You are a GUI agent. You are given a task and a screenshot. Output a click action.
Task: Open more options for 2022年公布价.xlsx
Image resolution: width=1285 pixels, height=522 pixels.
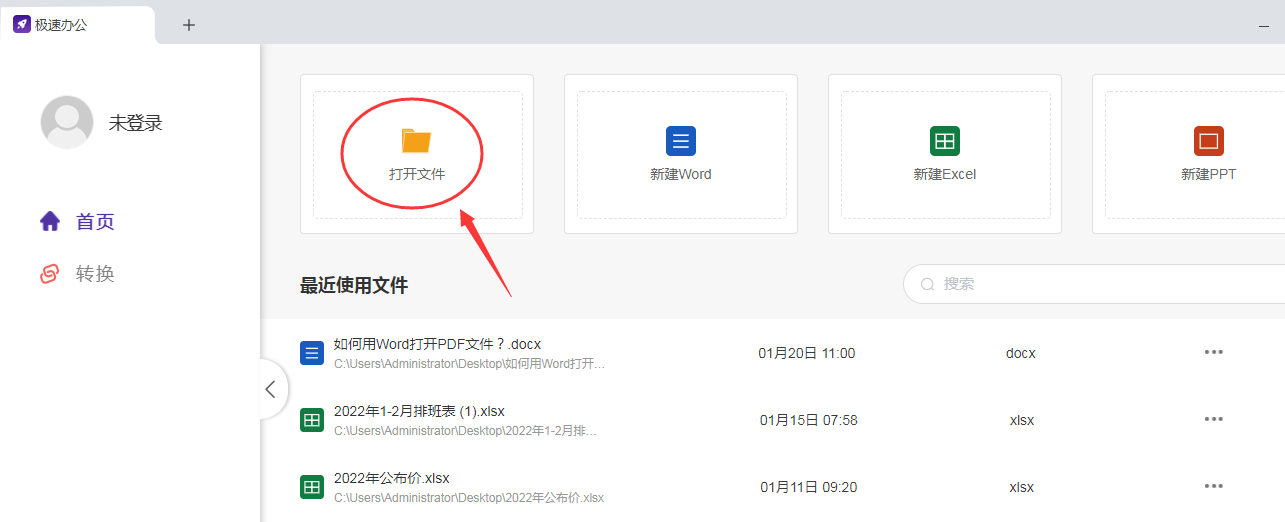coord(1214,486)
